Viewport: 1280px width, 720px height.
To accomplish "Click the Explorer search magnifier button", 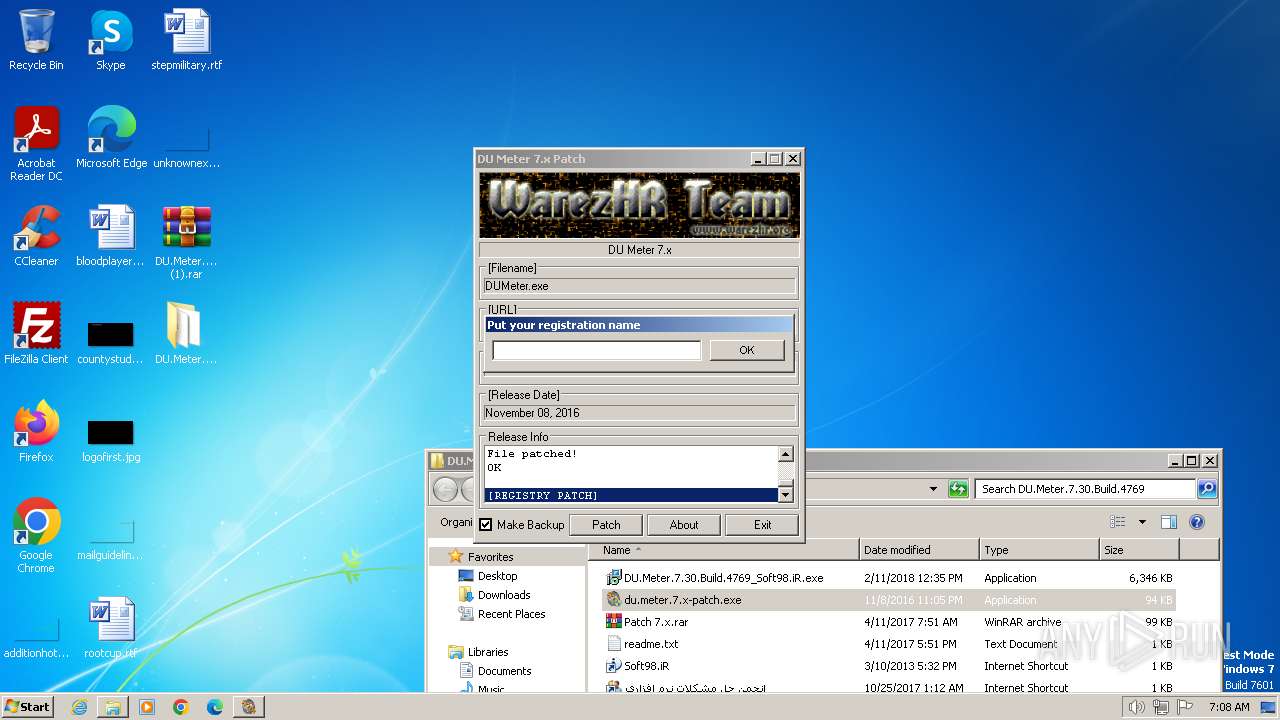I will 1207,489.
